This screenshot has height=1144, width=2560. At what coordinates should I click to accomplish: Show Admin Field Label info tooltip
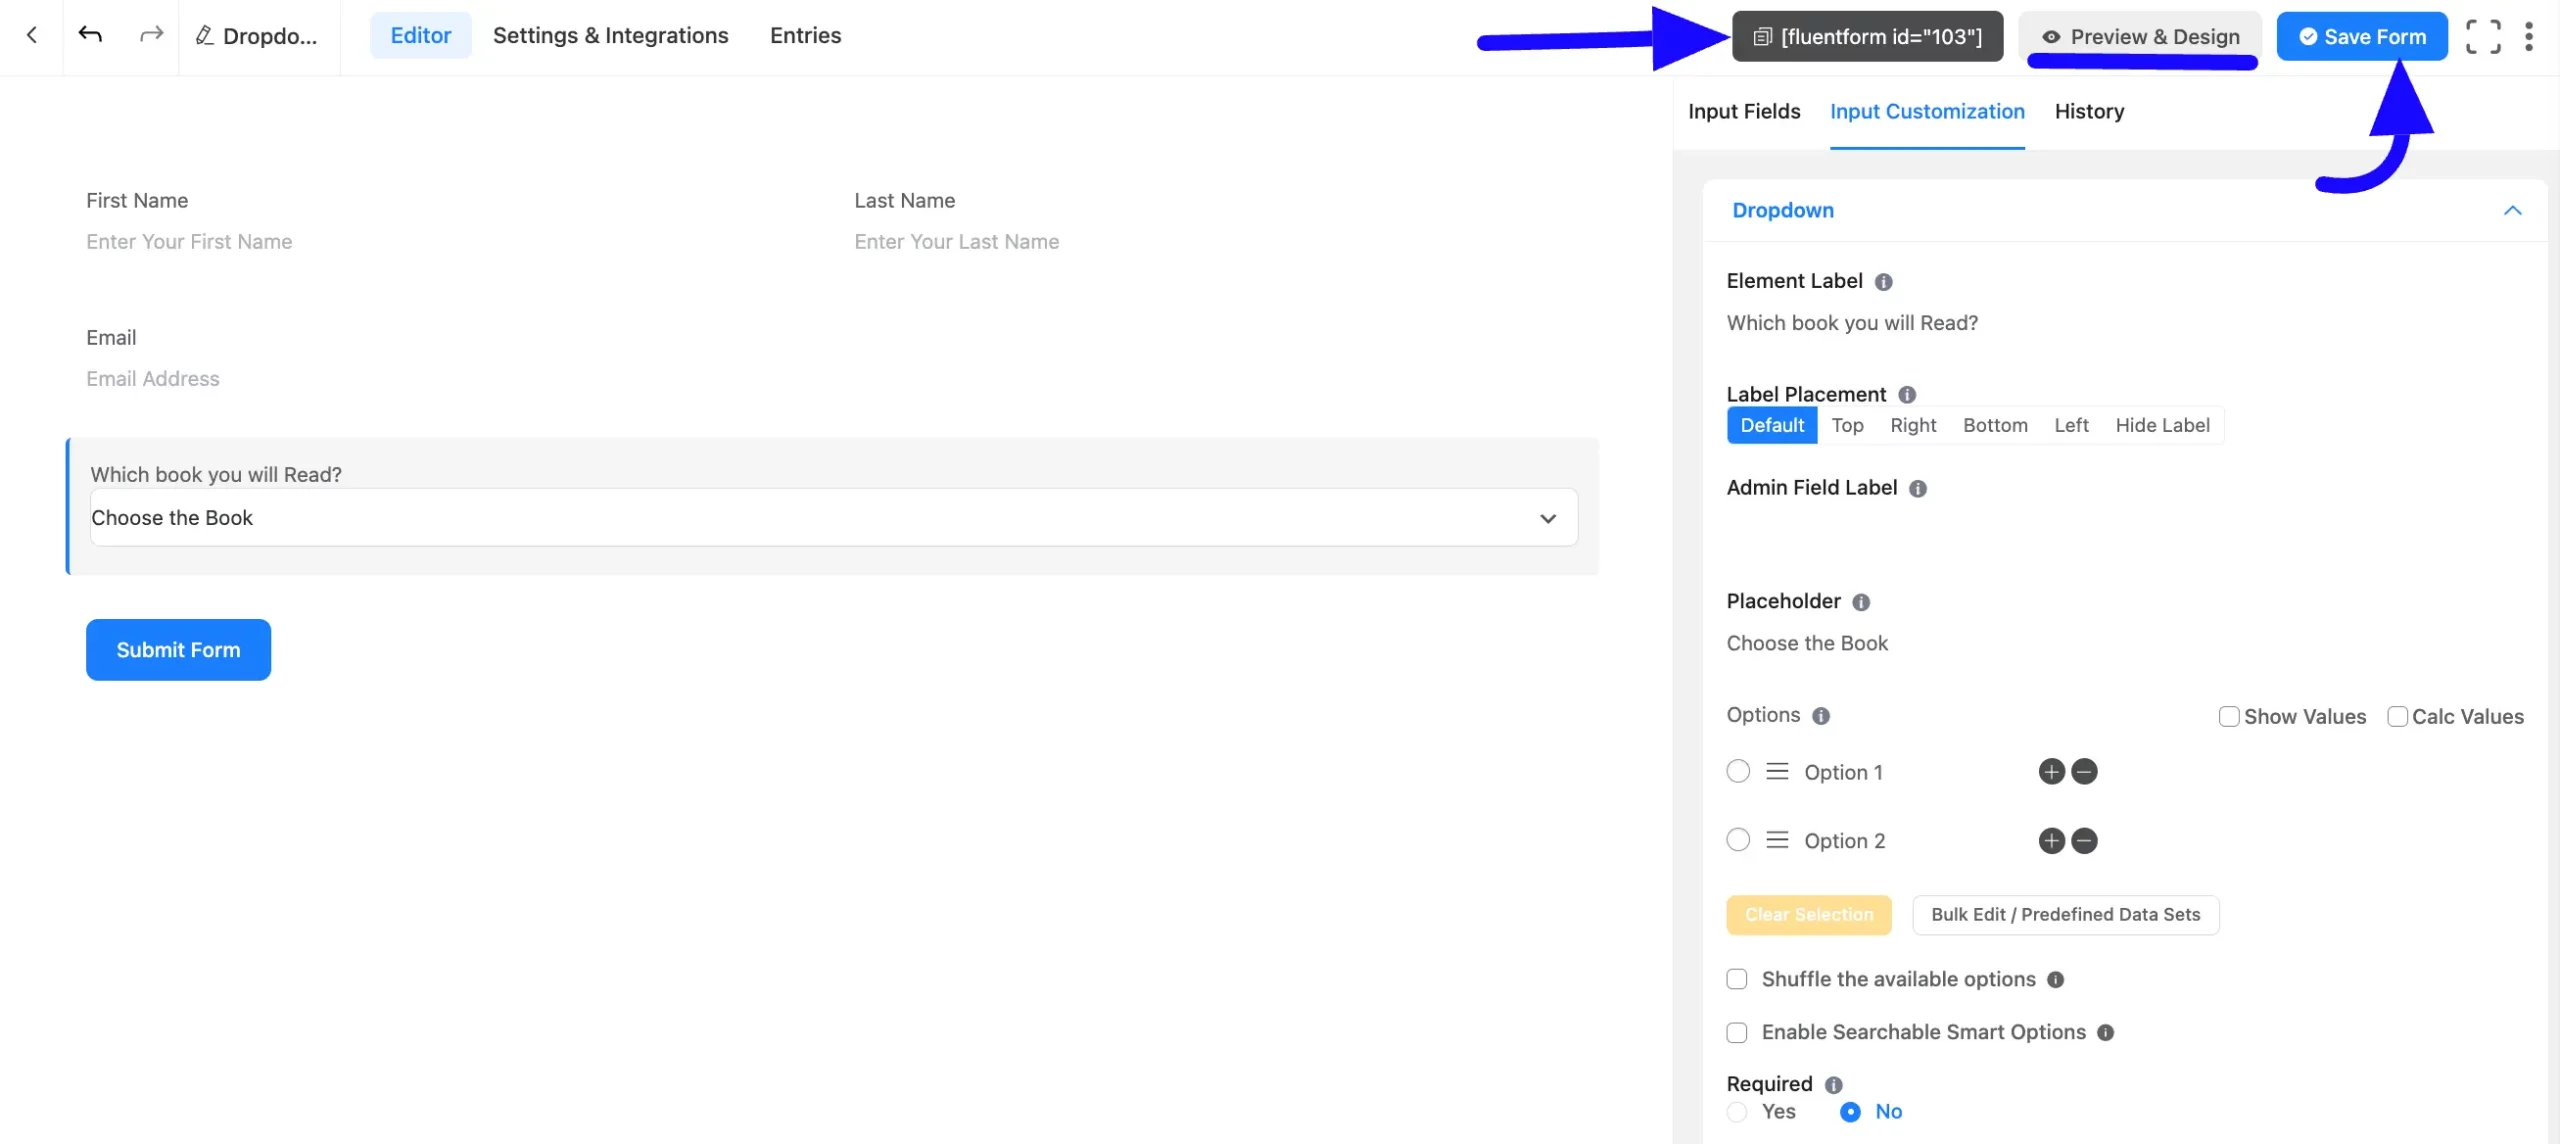pyautogui.click(x=1918, y=489)
